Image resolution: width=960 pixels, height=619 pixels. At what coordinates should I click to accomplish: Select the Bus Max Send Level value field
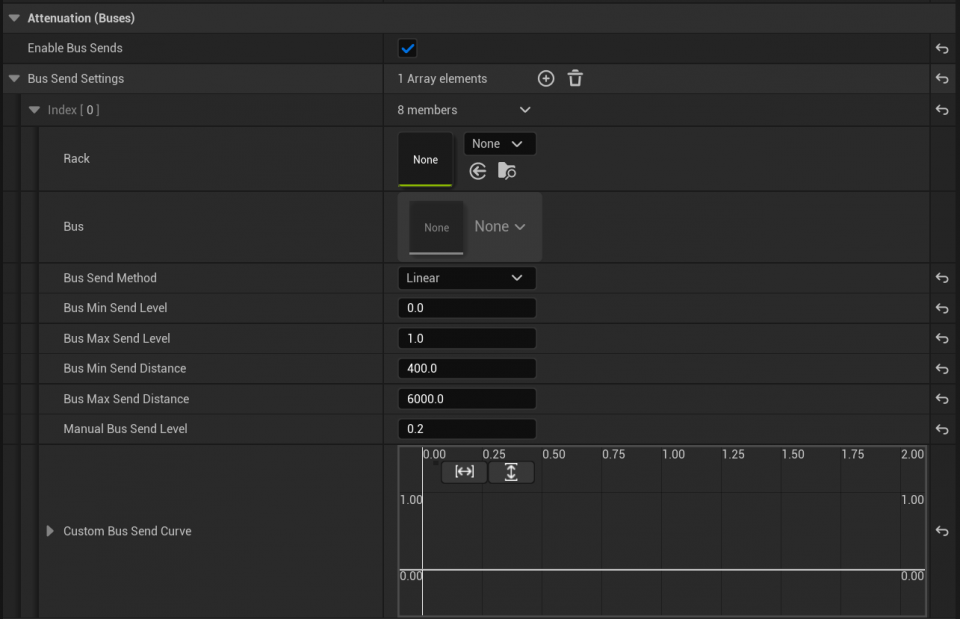[x=466, y=338]
